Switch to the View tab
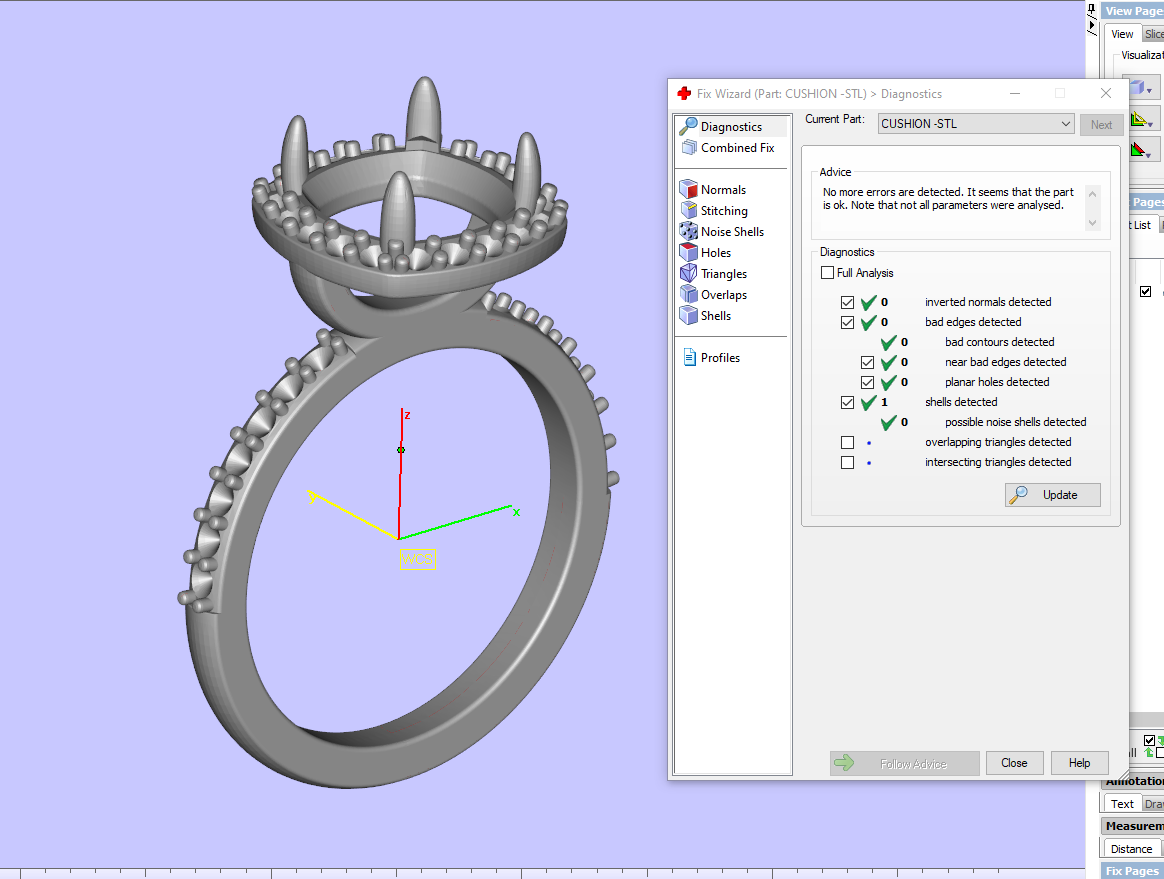This screenshot has width=1164, height=879. (1122, 34)
